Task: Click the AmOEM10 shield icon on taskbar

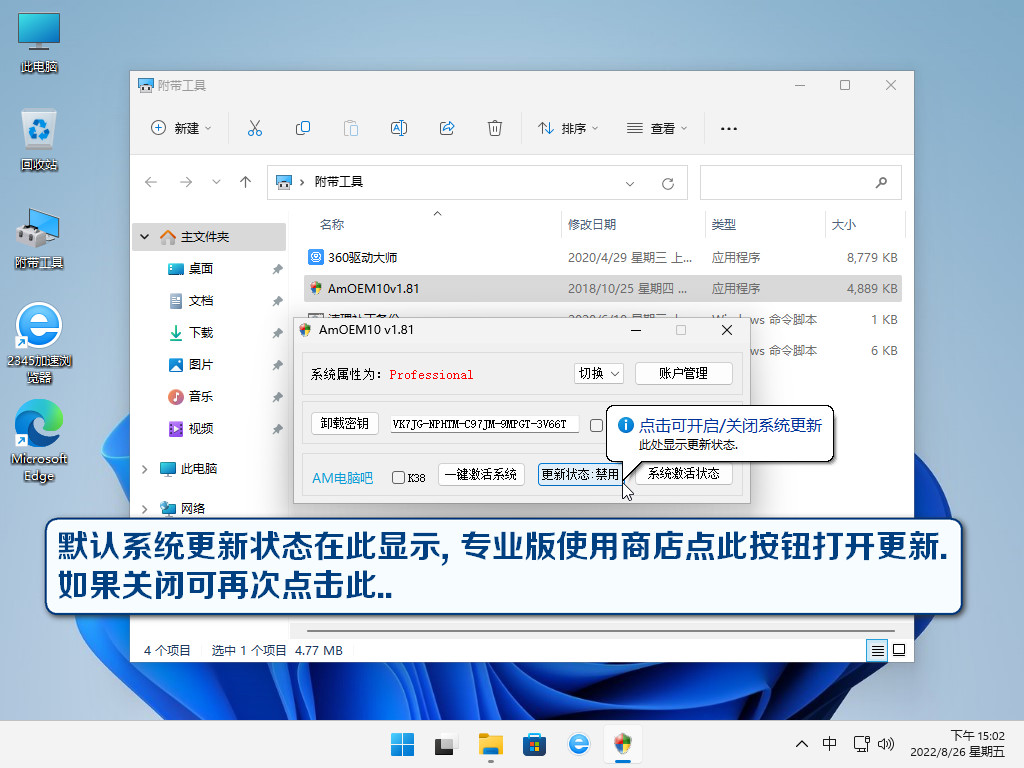Action: (x=623, y=744)
